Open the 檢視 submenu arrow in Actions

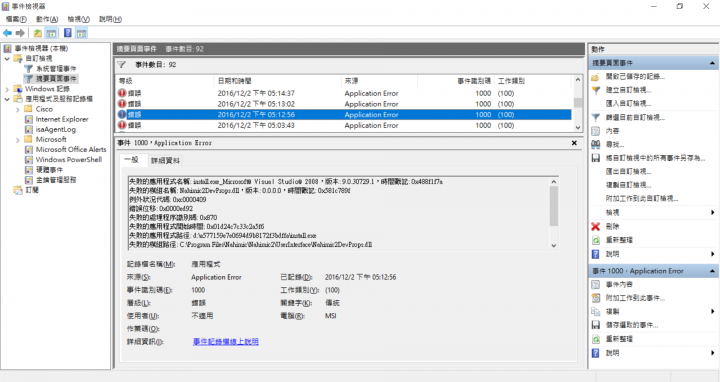(713, 212)
